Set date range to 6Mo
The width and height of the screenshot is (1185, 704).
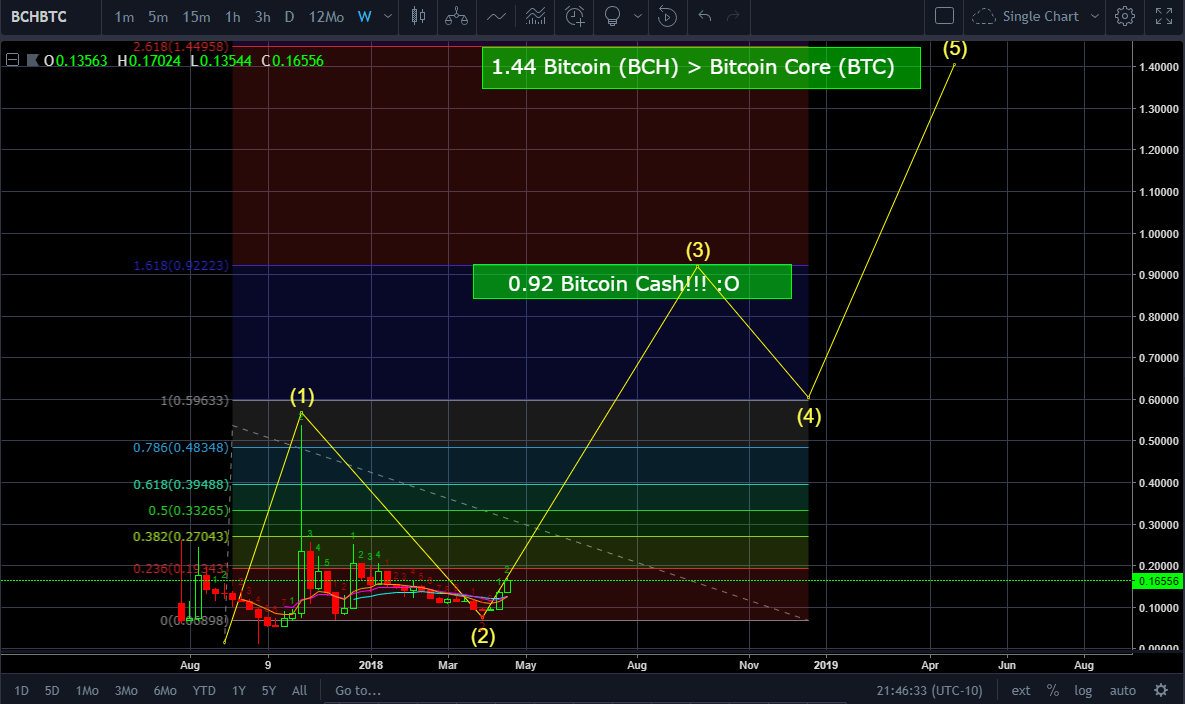point(165,690)
